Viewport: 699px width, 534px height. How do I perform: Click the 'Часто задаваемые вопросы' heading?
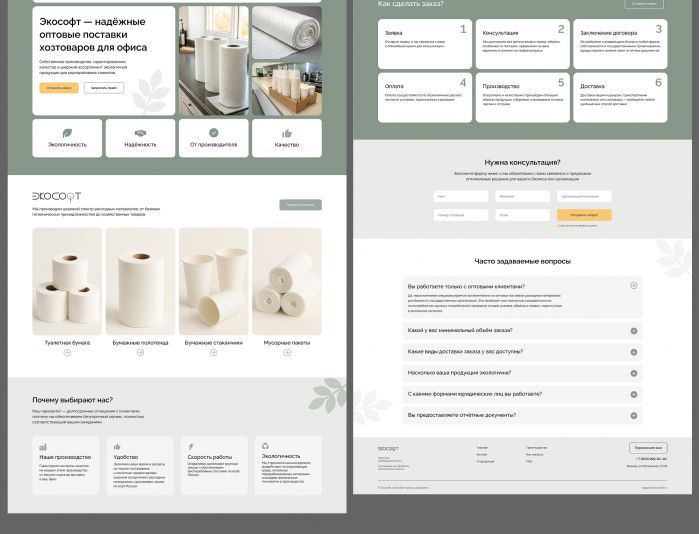[522, 261]
